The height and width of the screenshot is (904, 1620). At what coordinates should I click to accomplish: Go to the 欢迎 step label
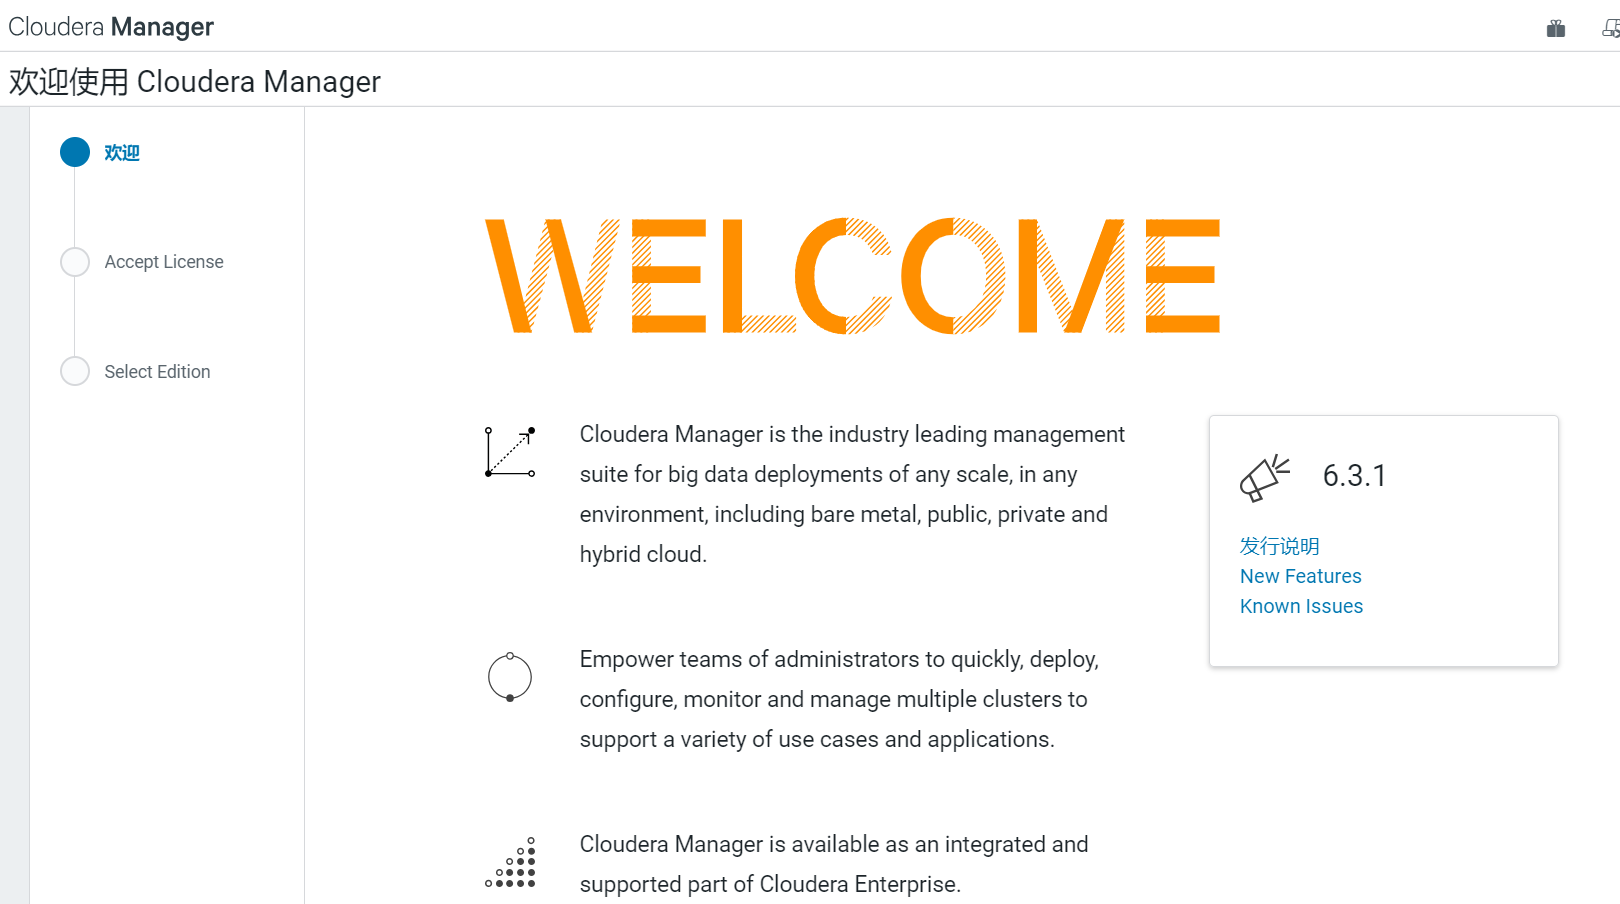click(x=122, y=153)
